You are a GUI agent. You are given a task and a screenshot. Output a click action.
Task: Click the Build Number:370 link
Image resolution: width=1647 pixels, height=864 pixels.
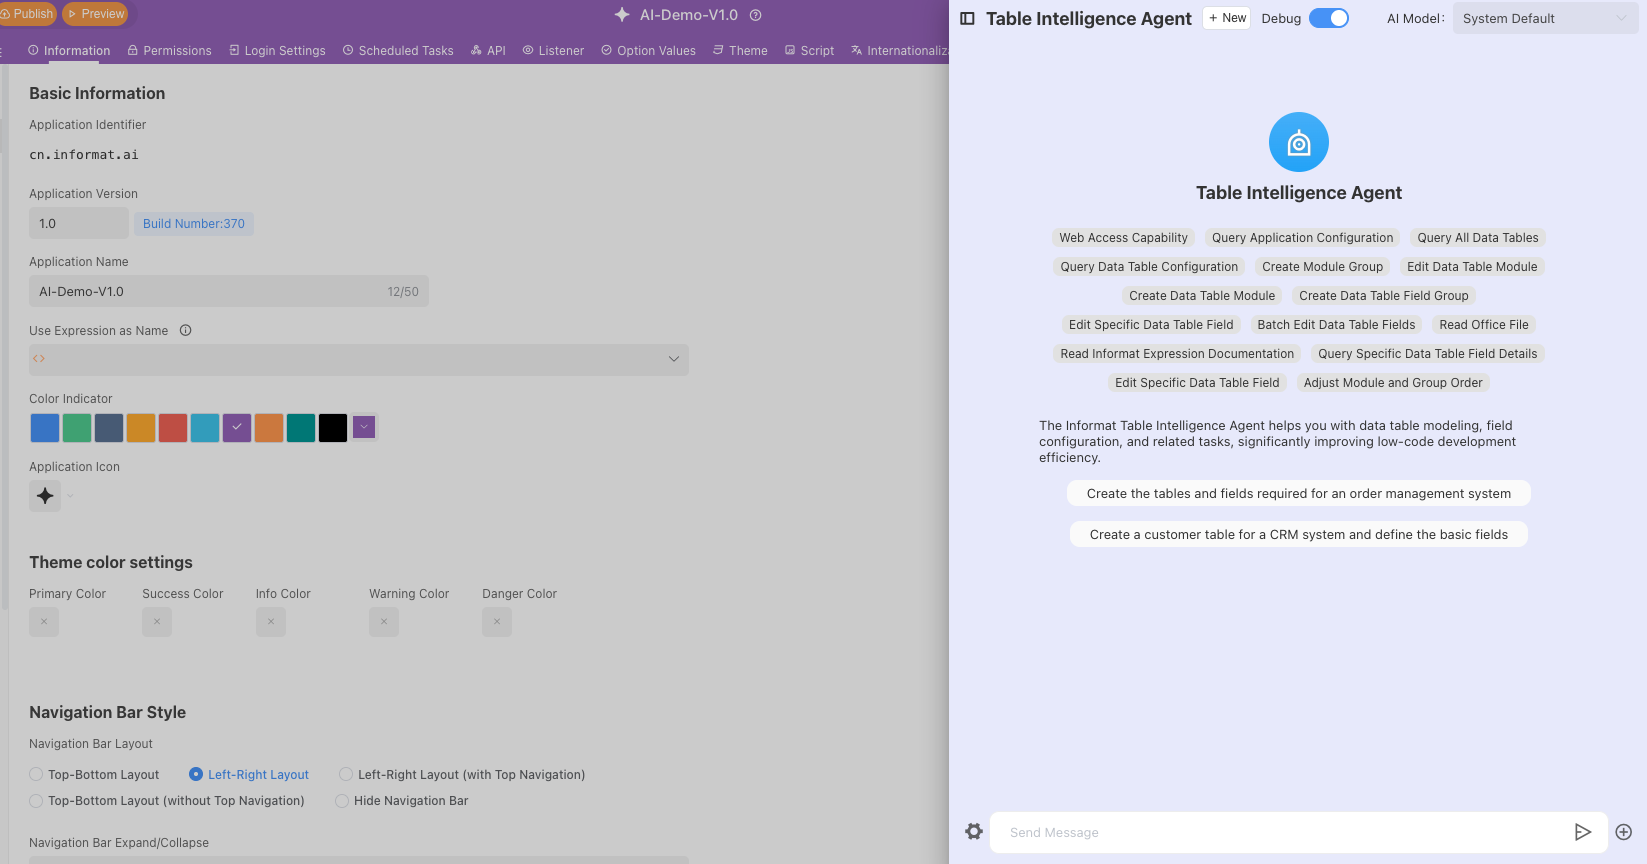click(194, 223)
